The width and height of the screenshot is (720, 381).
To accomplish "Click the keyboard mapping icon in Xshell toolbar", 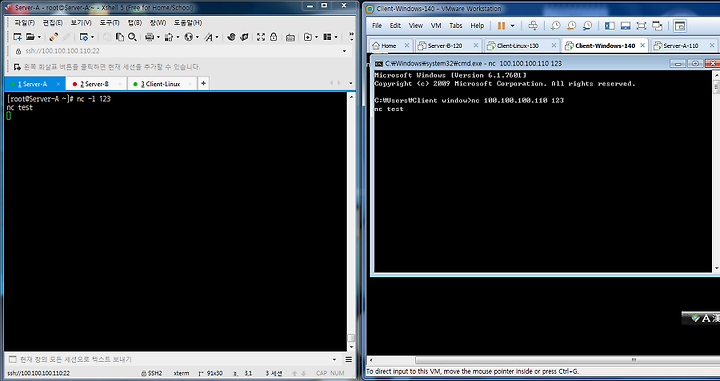I will click(290, 38).
